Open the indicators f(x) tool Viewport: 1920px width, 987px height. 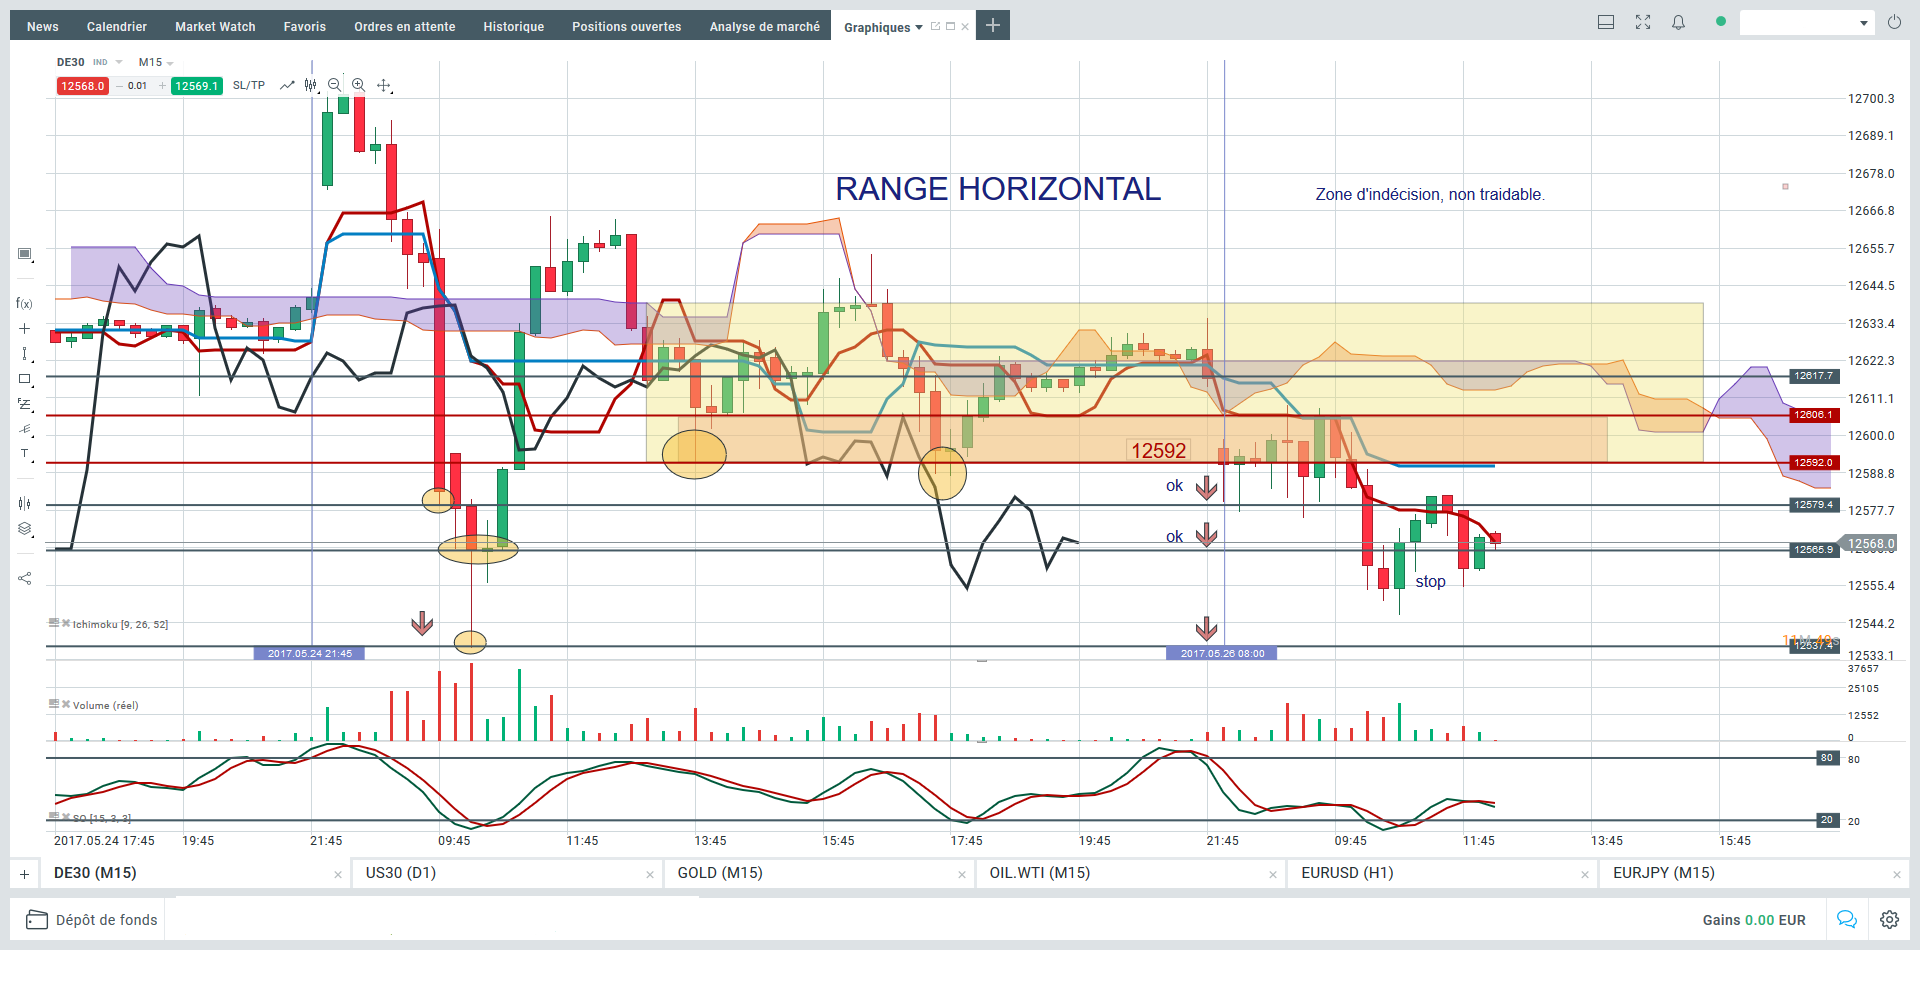click(x=24, y=303)
